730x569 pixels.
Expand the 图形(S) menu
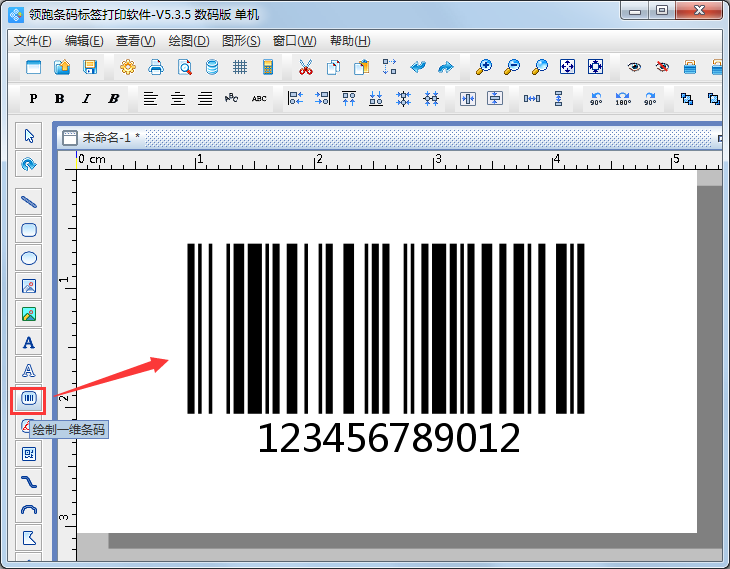click(x=241, y=41)
